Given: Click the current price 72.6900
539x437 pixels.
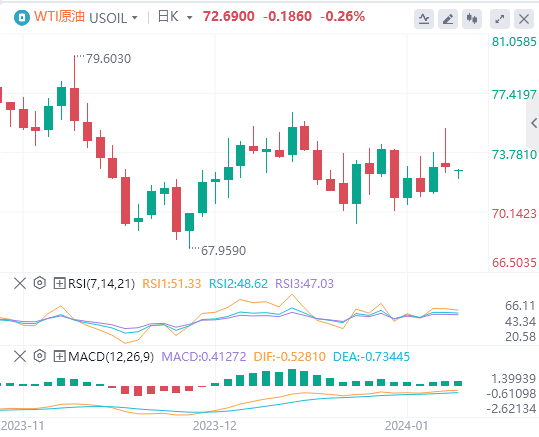Looking at the screenshot, I should [x=229, y=17].
